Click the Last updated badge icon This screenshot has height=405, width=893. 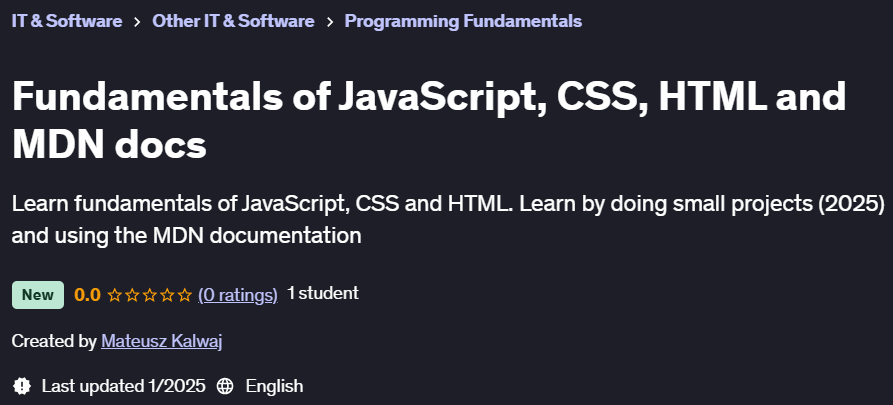tap(22, 386)
